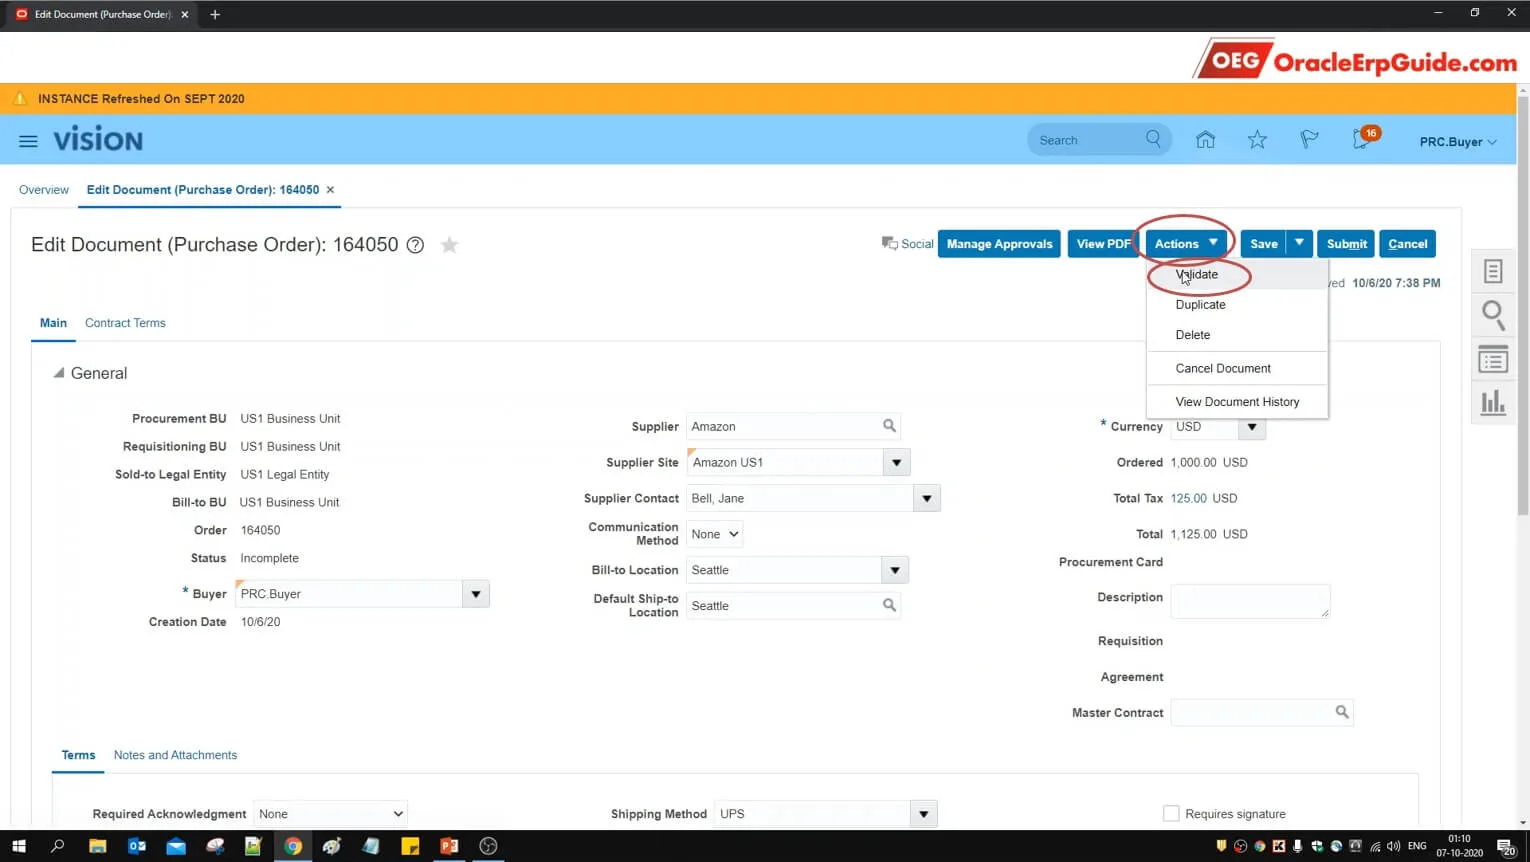Screen dimensions: 1530x862
Task: Open the Tasks panel document icon
Action: [1493, 271]
